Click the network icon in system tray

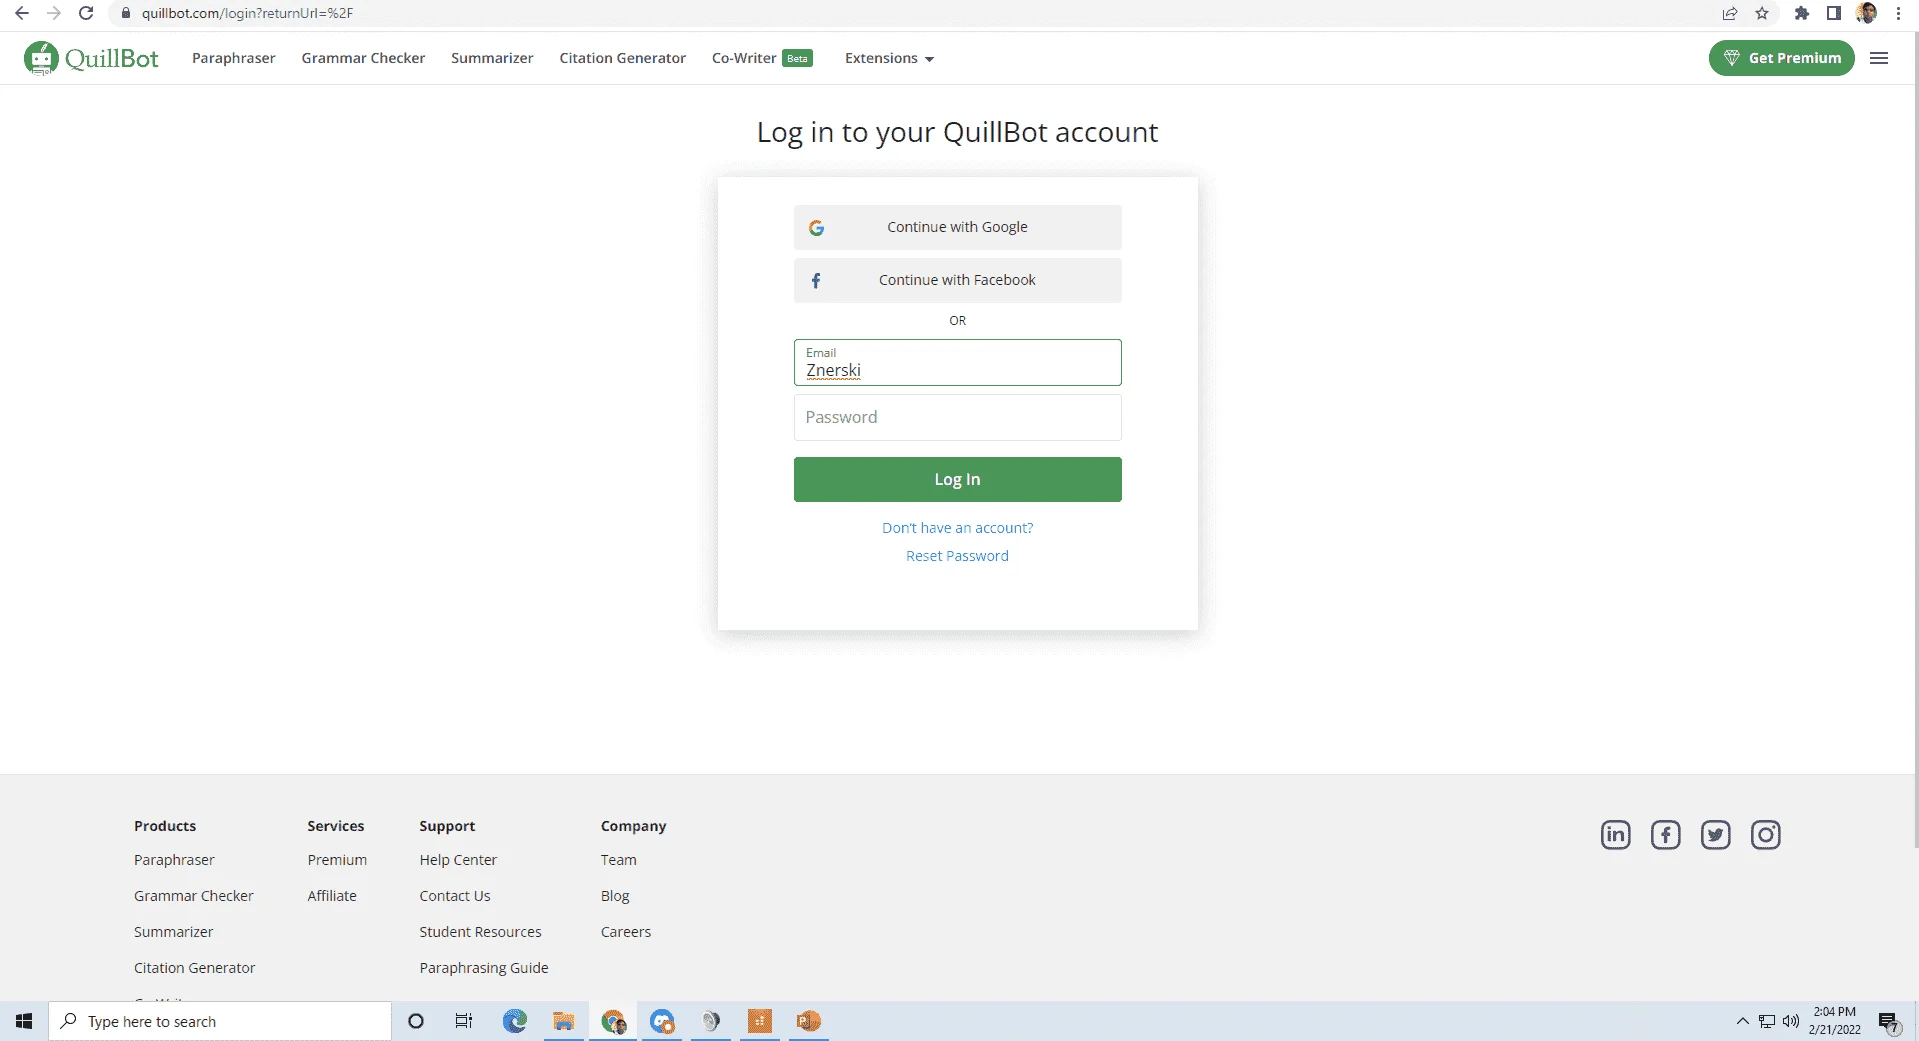1767,1021
